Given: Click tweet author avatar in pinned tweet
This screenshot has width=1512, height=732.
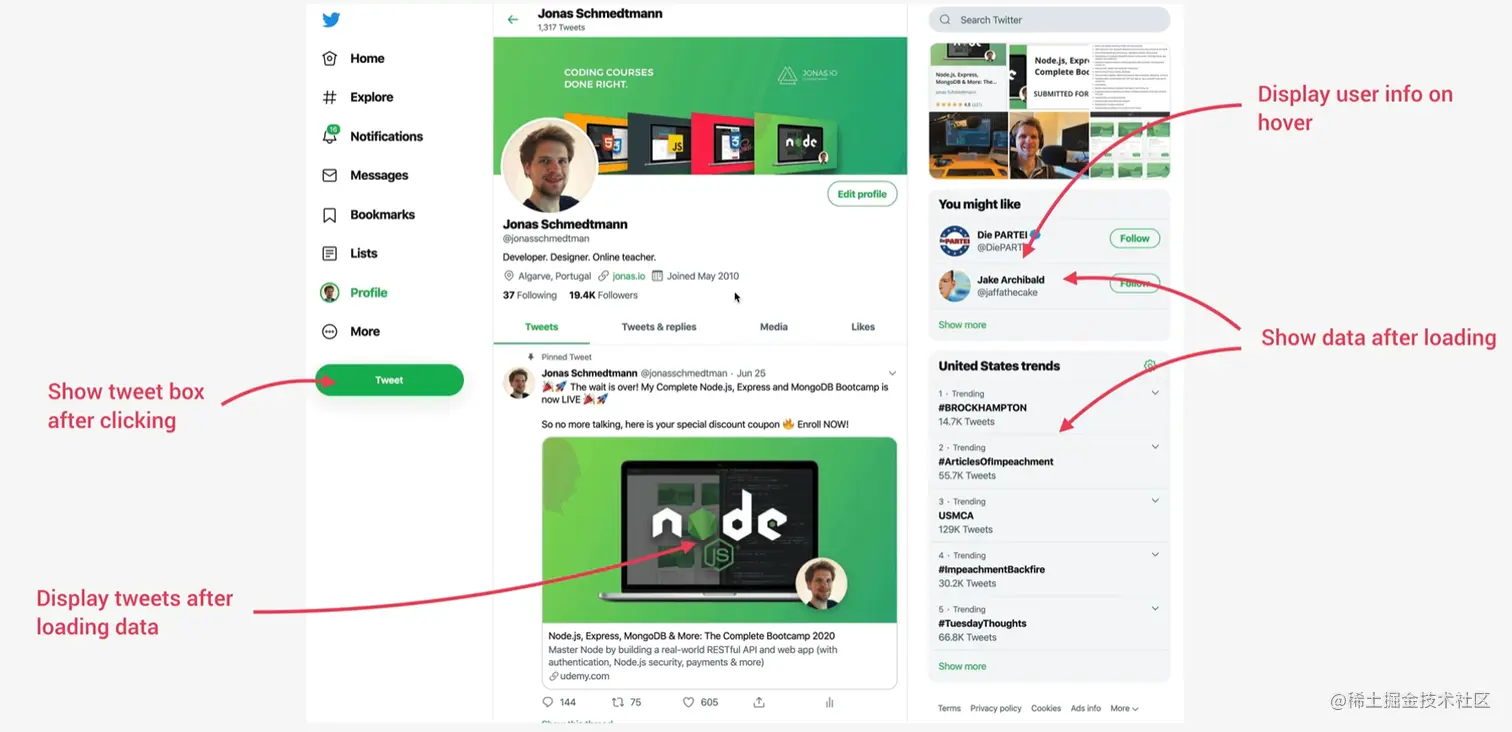Looking at the screenshot, I should [518, 383].
